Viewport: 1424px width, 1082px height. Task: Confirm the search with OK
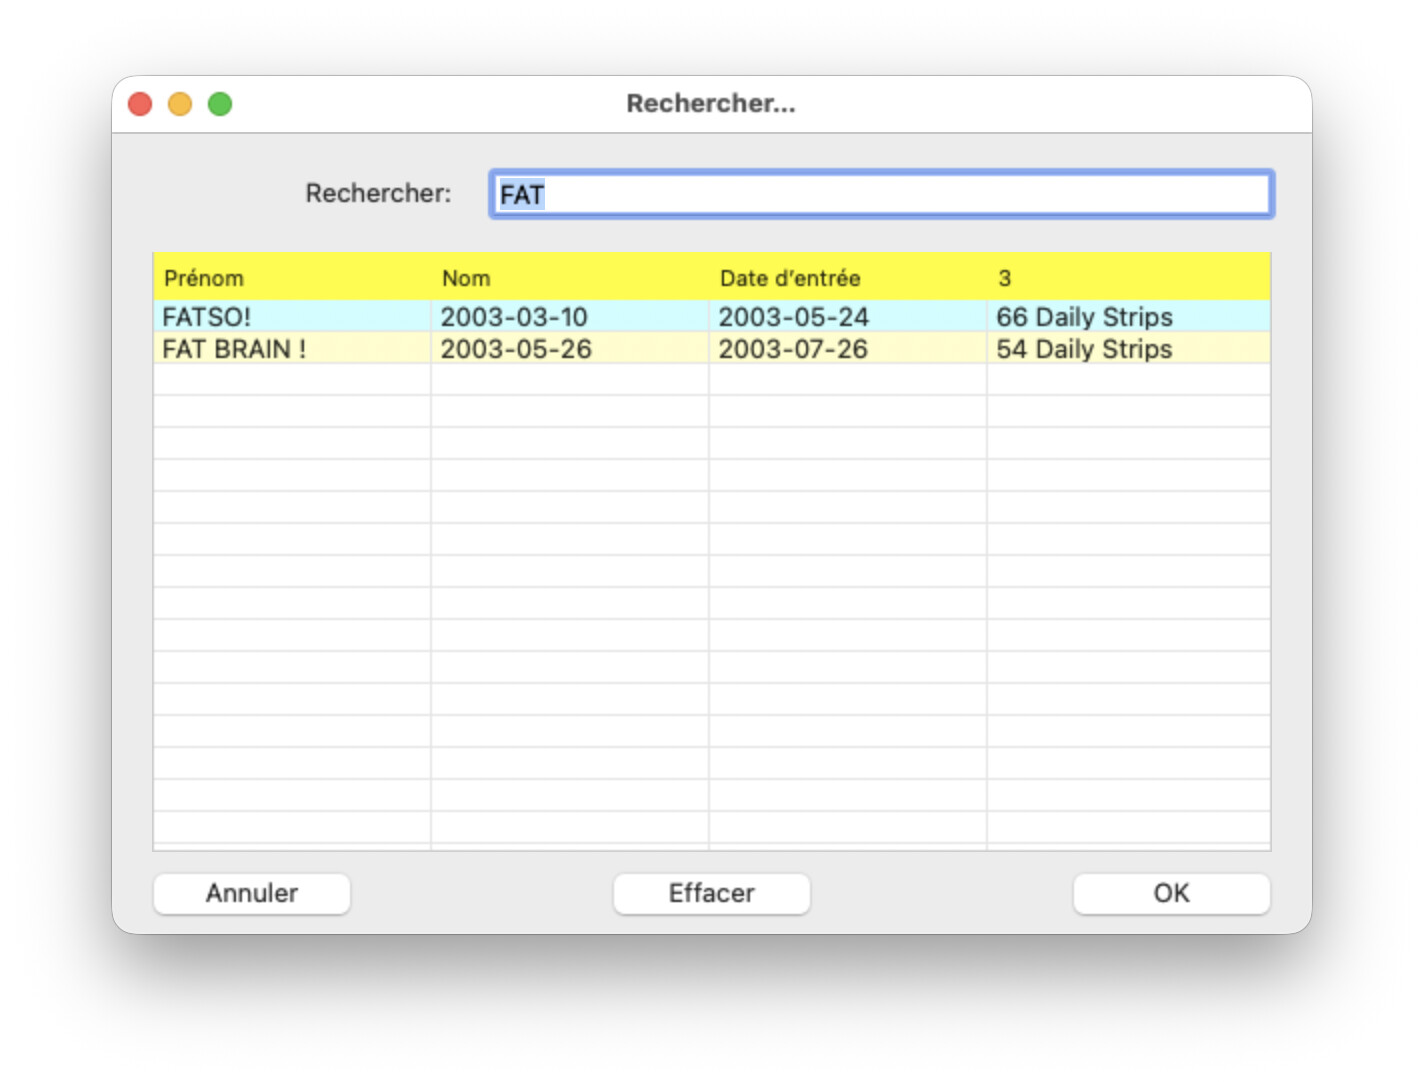point(1171,893)
